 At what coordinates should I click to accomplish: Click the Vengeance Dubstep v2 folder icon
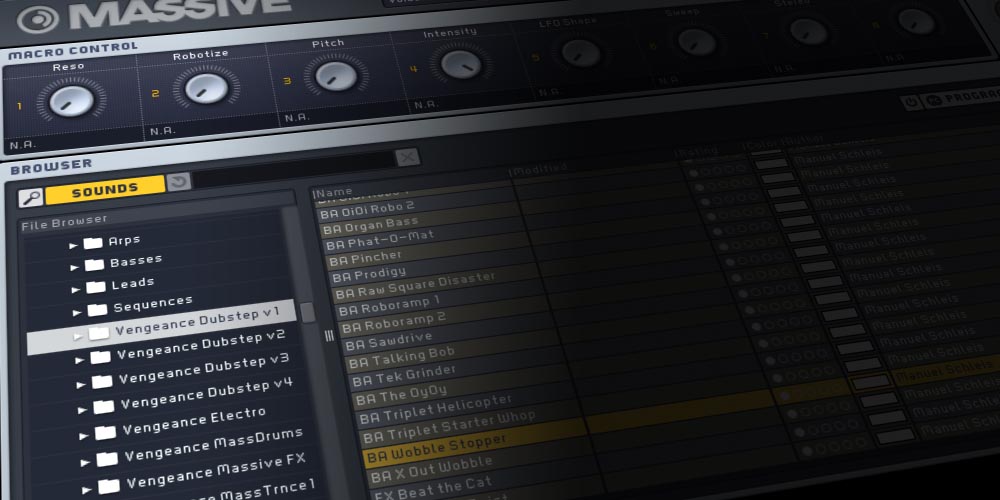[100, 357]
